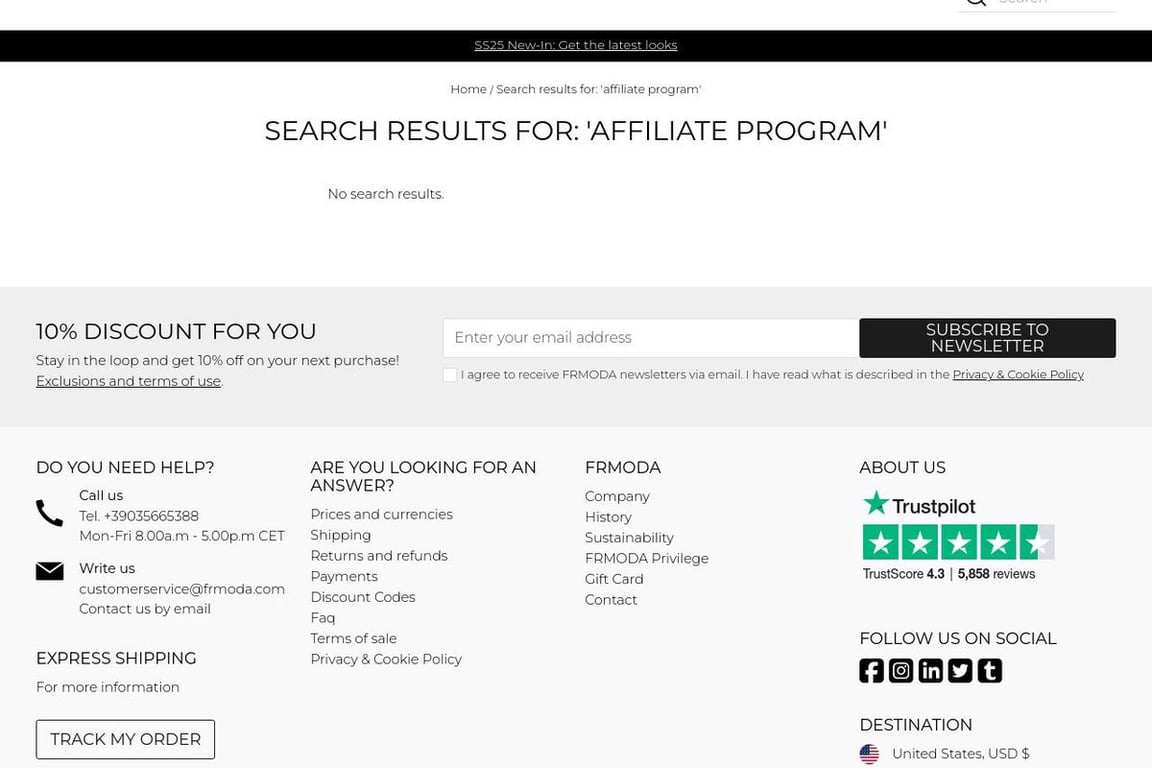Open the Discount Codes help link
Image resolution: width=1152 pixels, height=768 pixels.
362,597
